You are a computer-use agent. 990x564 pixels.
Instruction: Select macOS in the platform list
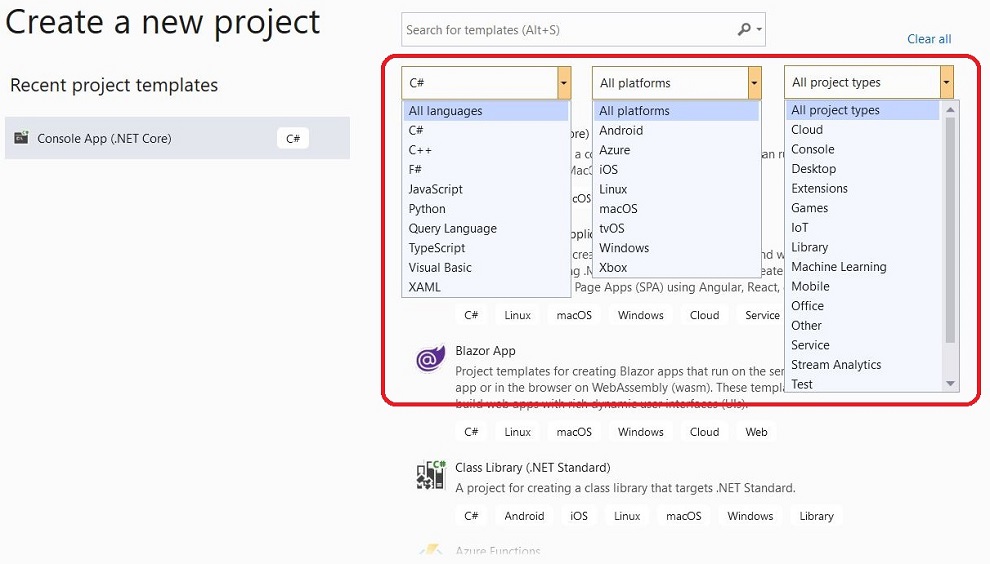(676, 208)
